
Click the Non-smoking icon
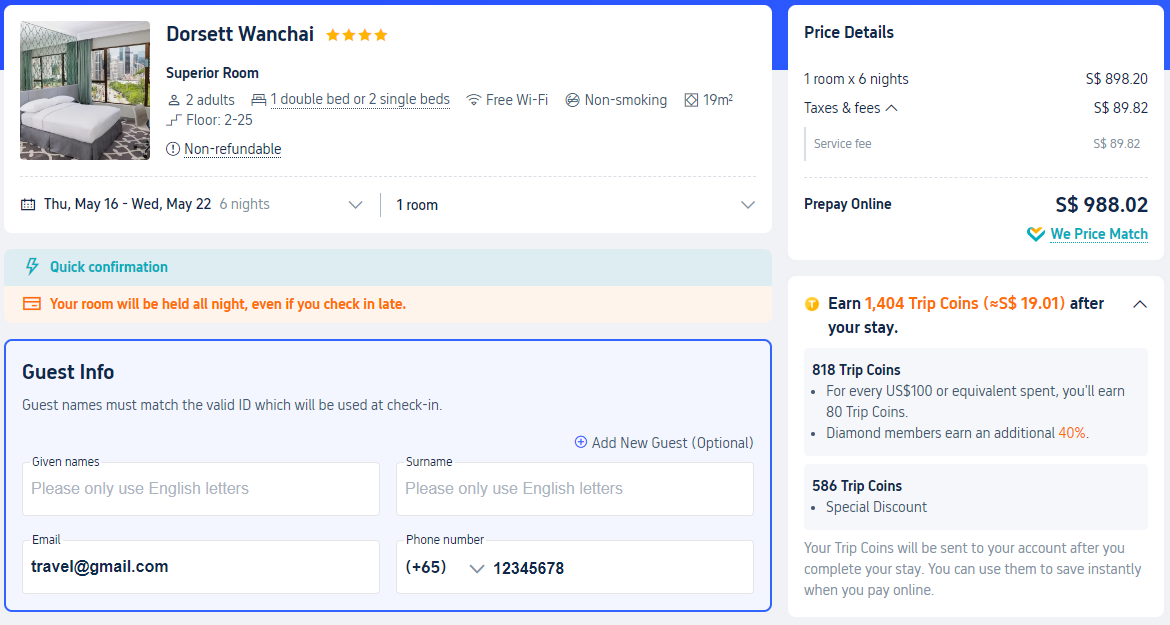click(572, 100)
